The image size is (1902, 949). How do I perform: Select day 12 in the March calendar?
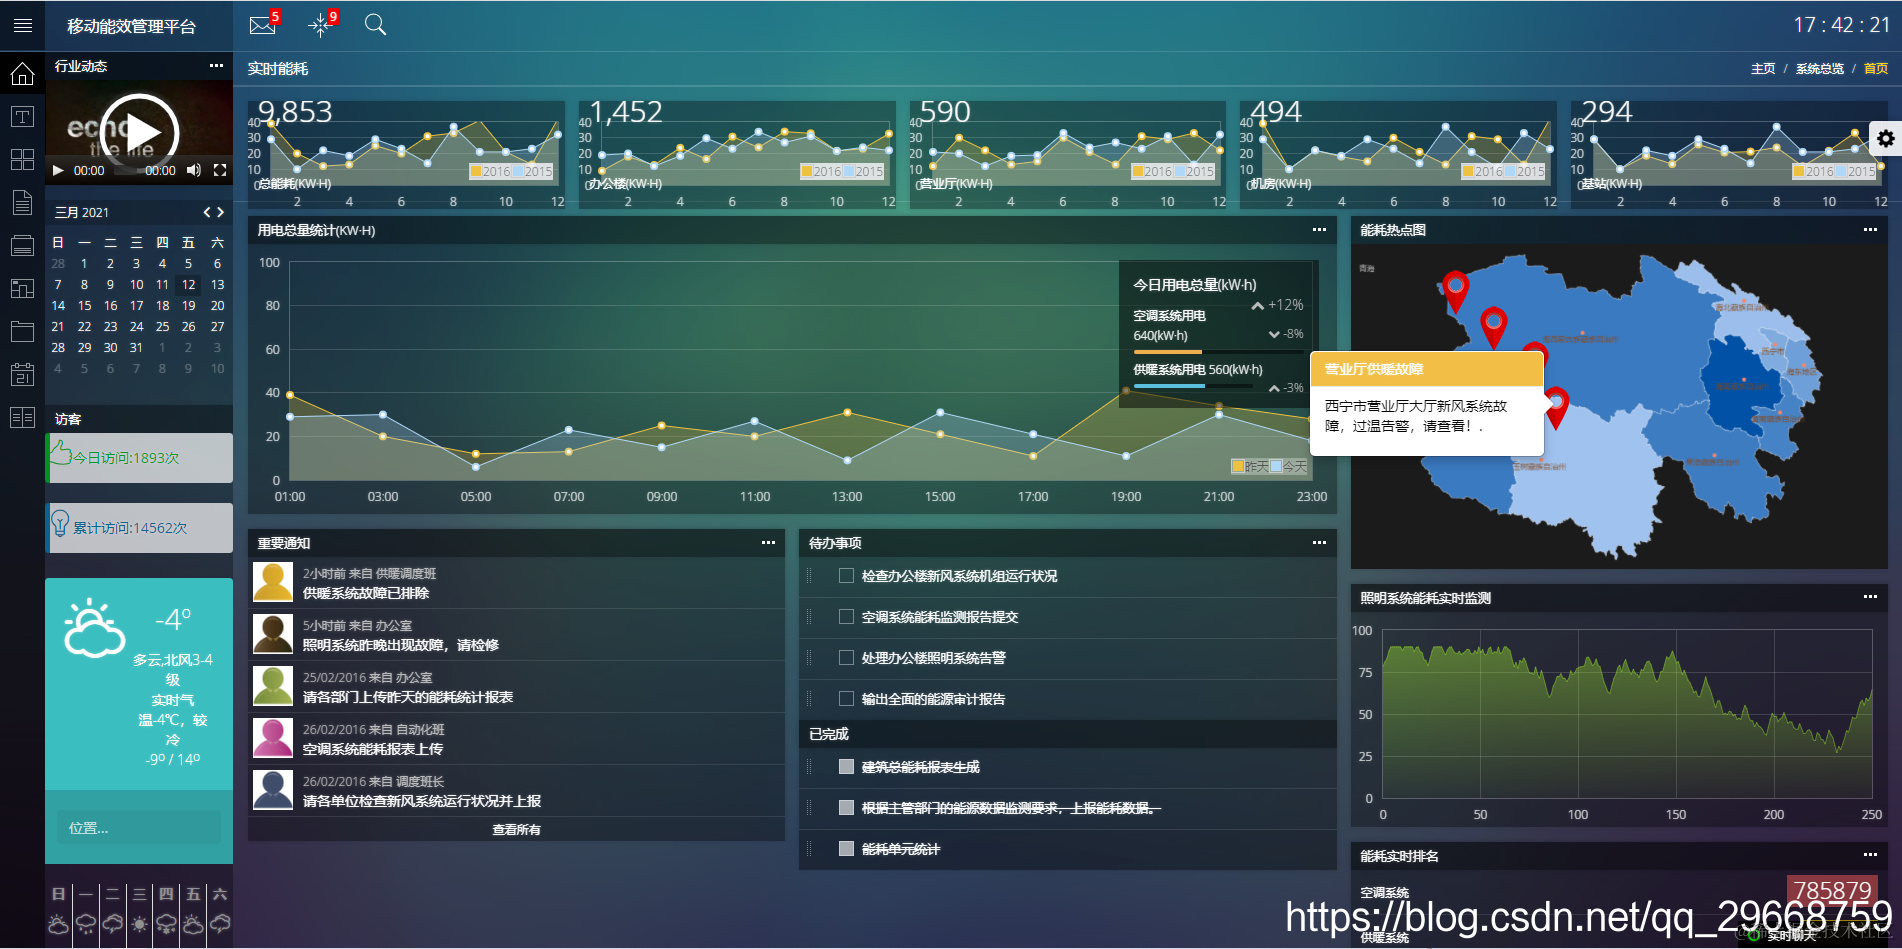[x=189, y=285]
